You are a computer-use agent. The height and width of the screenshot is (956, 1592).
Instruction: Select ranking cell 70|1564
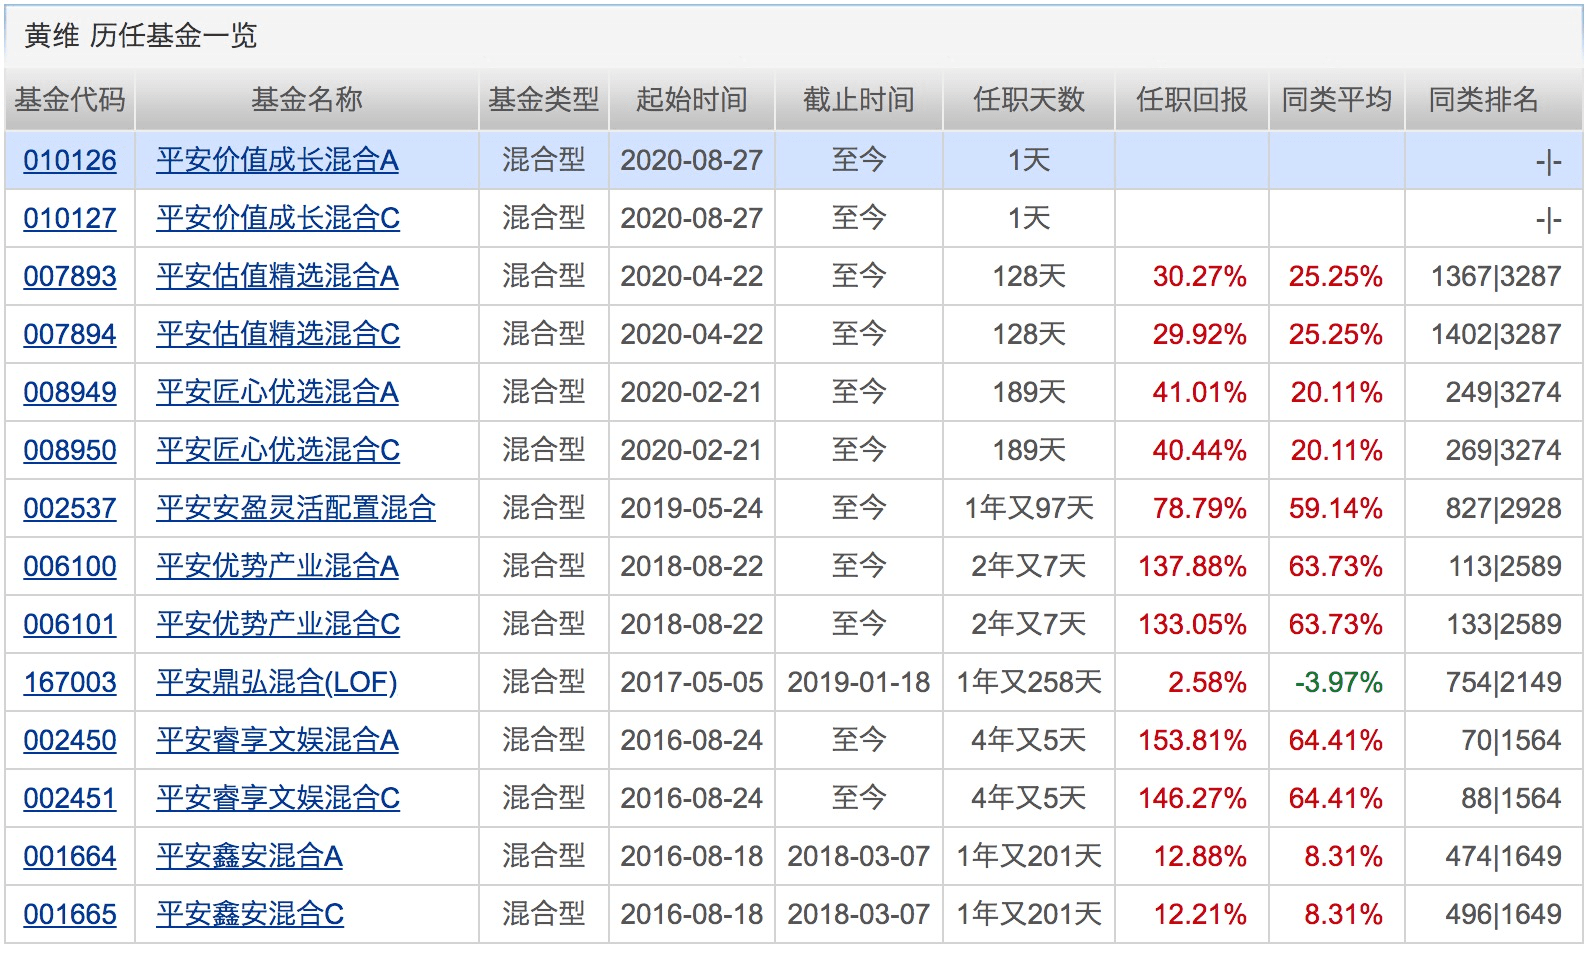[x=1511, y=740]
